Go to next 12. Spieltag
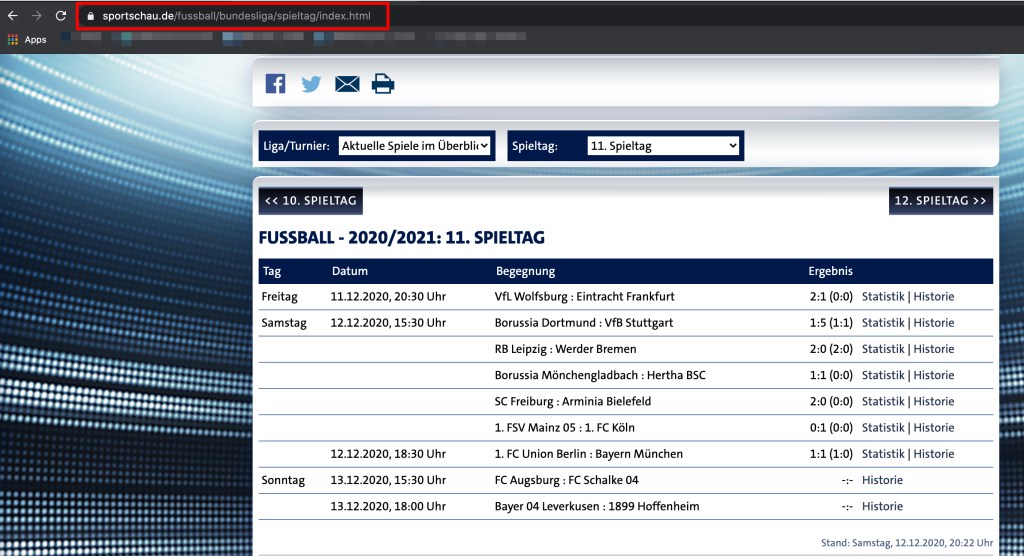 (940, 201)
